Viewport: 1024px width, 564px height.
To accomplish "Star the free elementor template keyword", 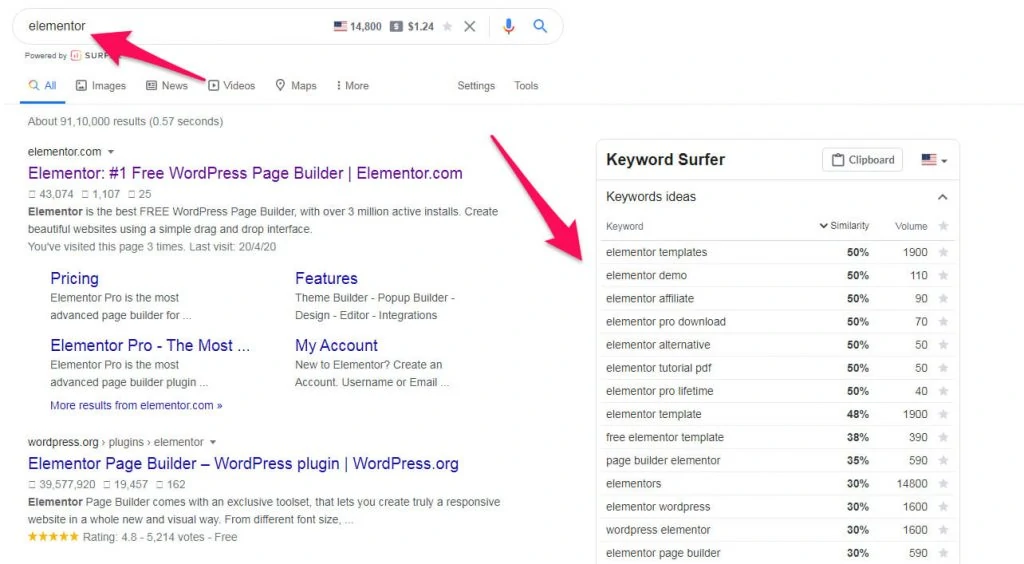I will (x=943, y=437).
